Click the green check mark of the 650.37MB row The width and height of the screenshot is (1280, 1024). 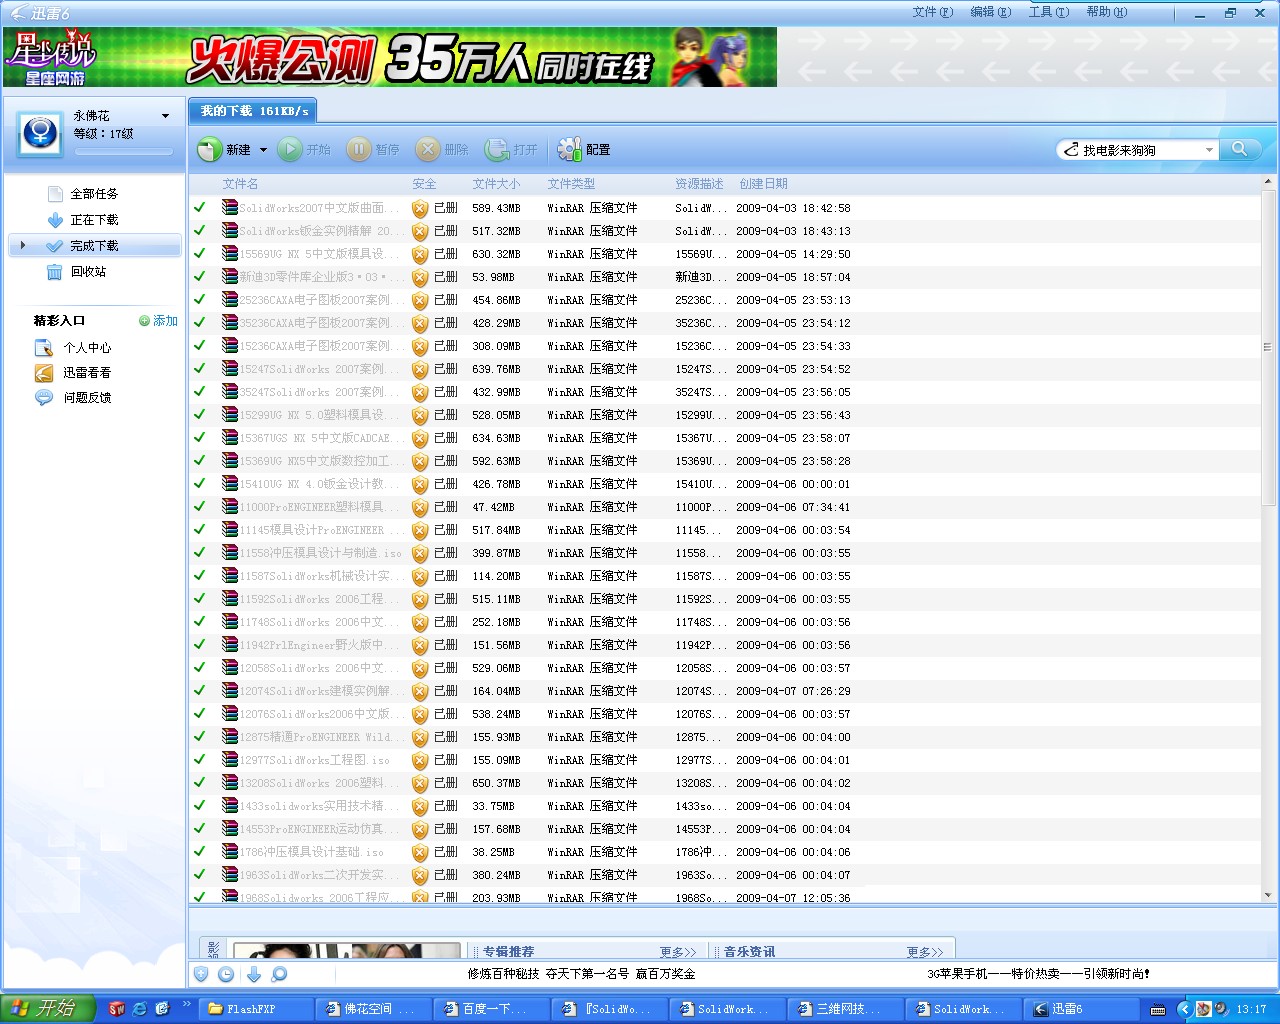pyautogui.click(x=200, y=782)
